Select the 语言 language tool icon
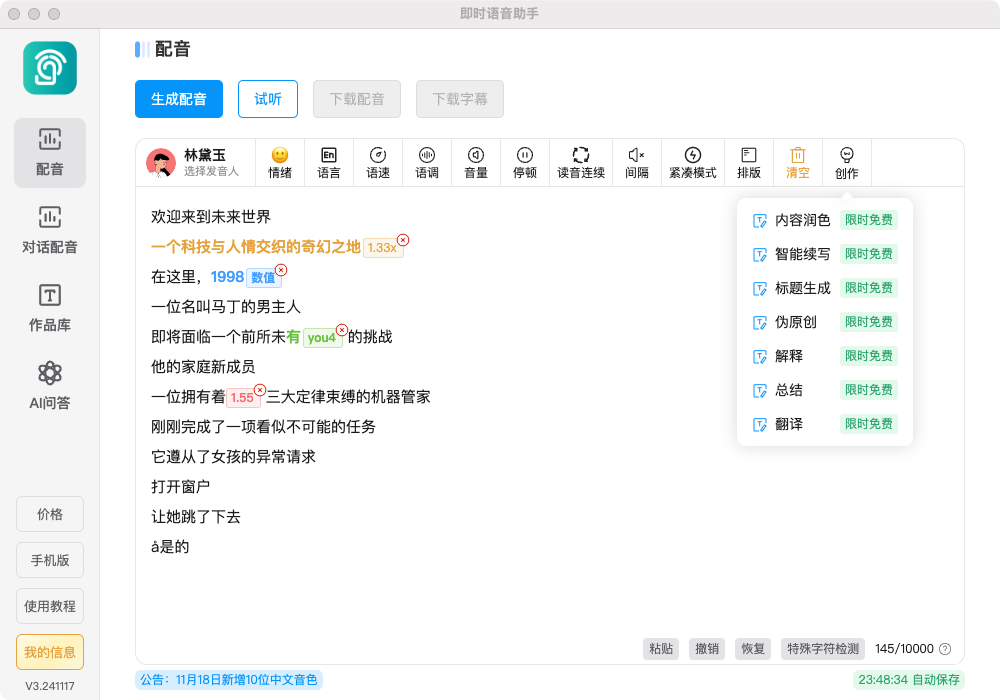Screen dimensions: 1000x700 [329, 162]
